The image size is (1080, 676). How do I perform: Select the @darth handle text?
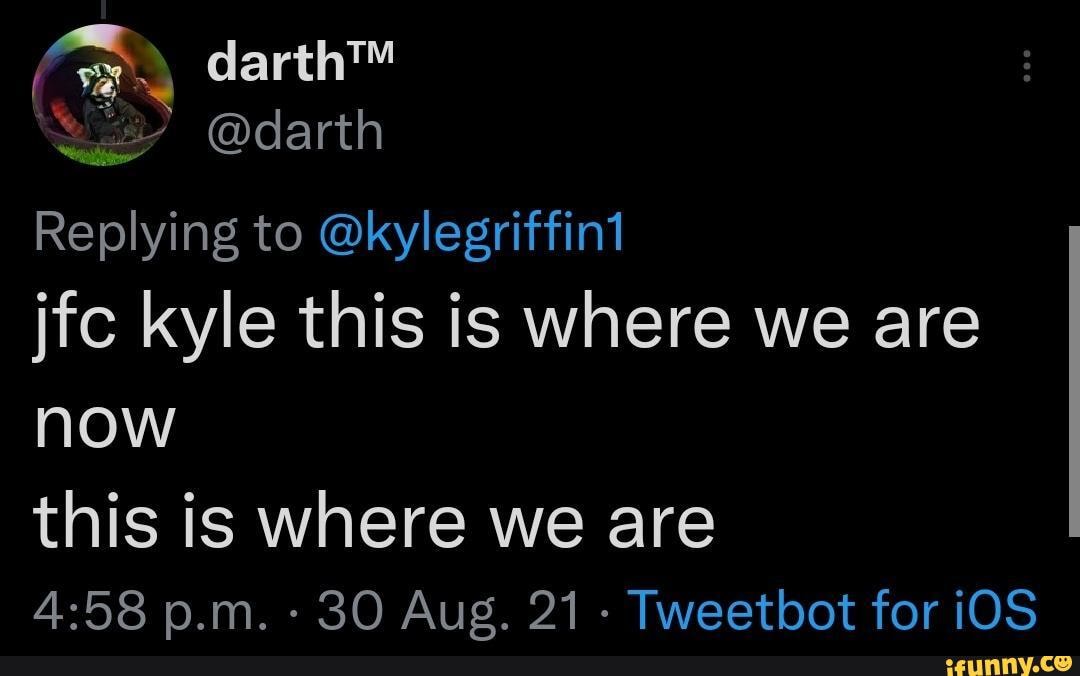(294, 130)
